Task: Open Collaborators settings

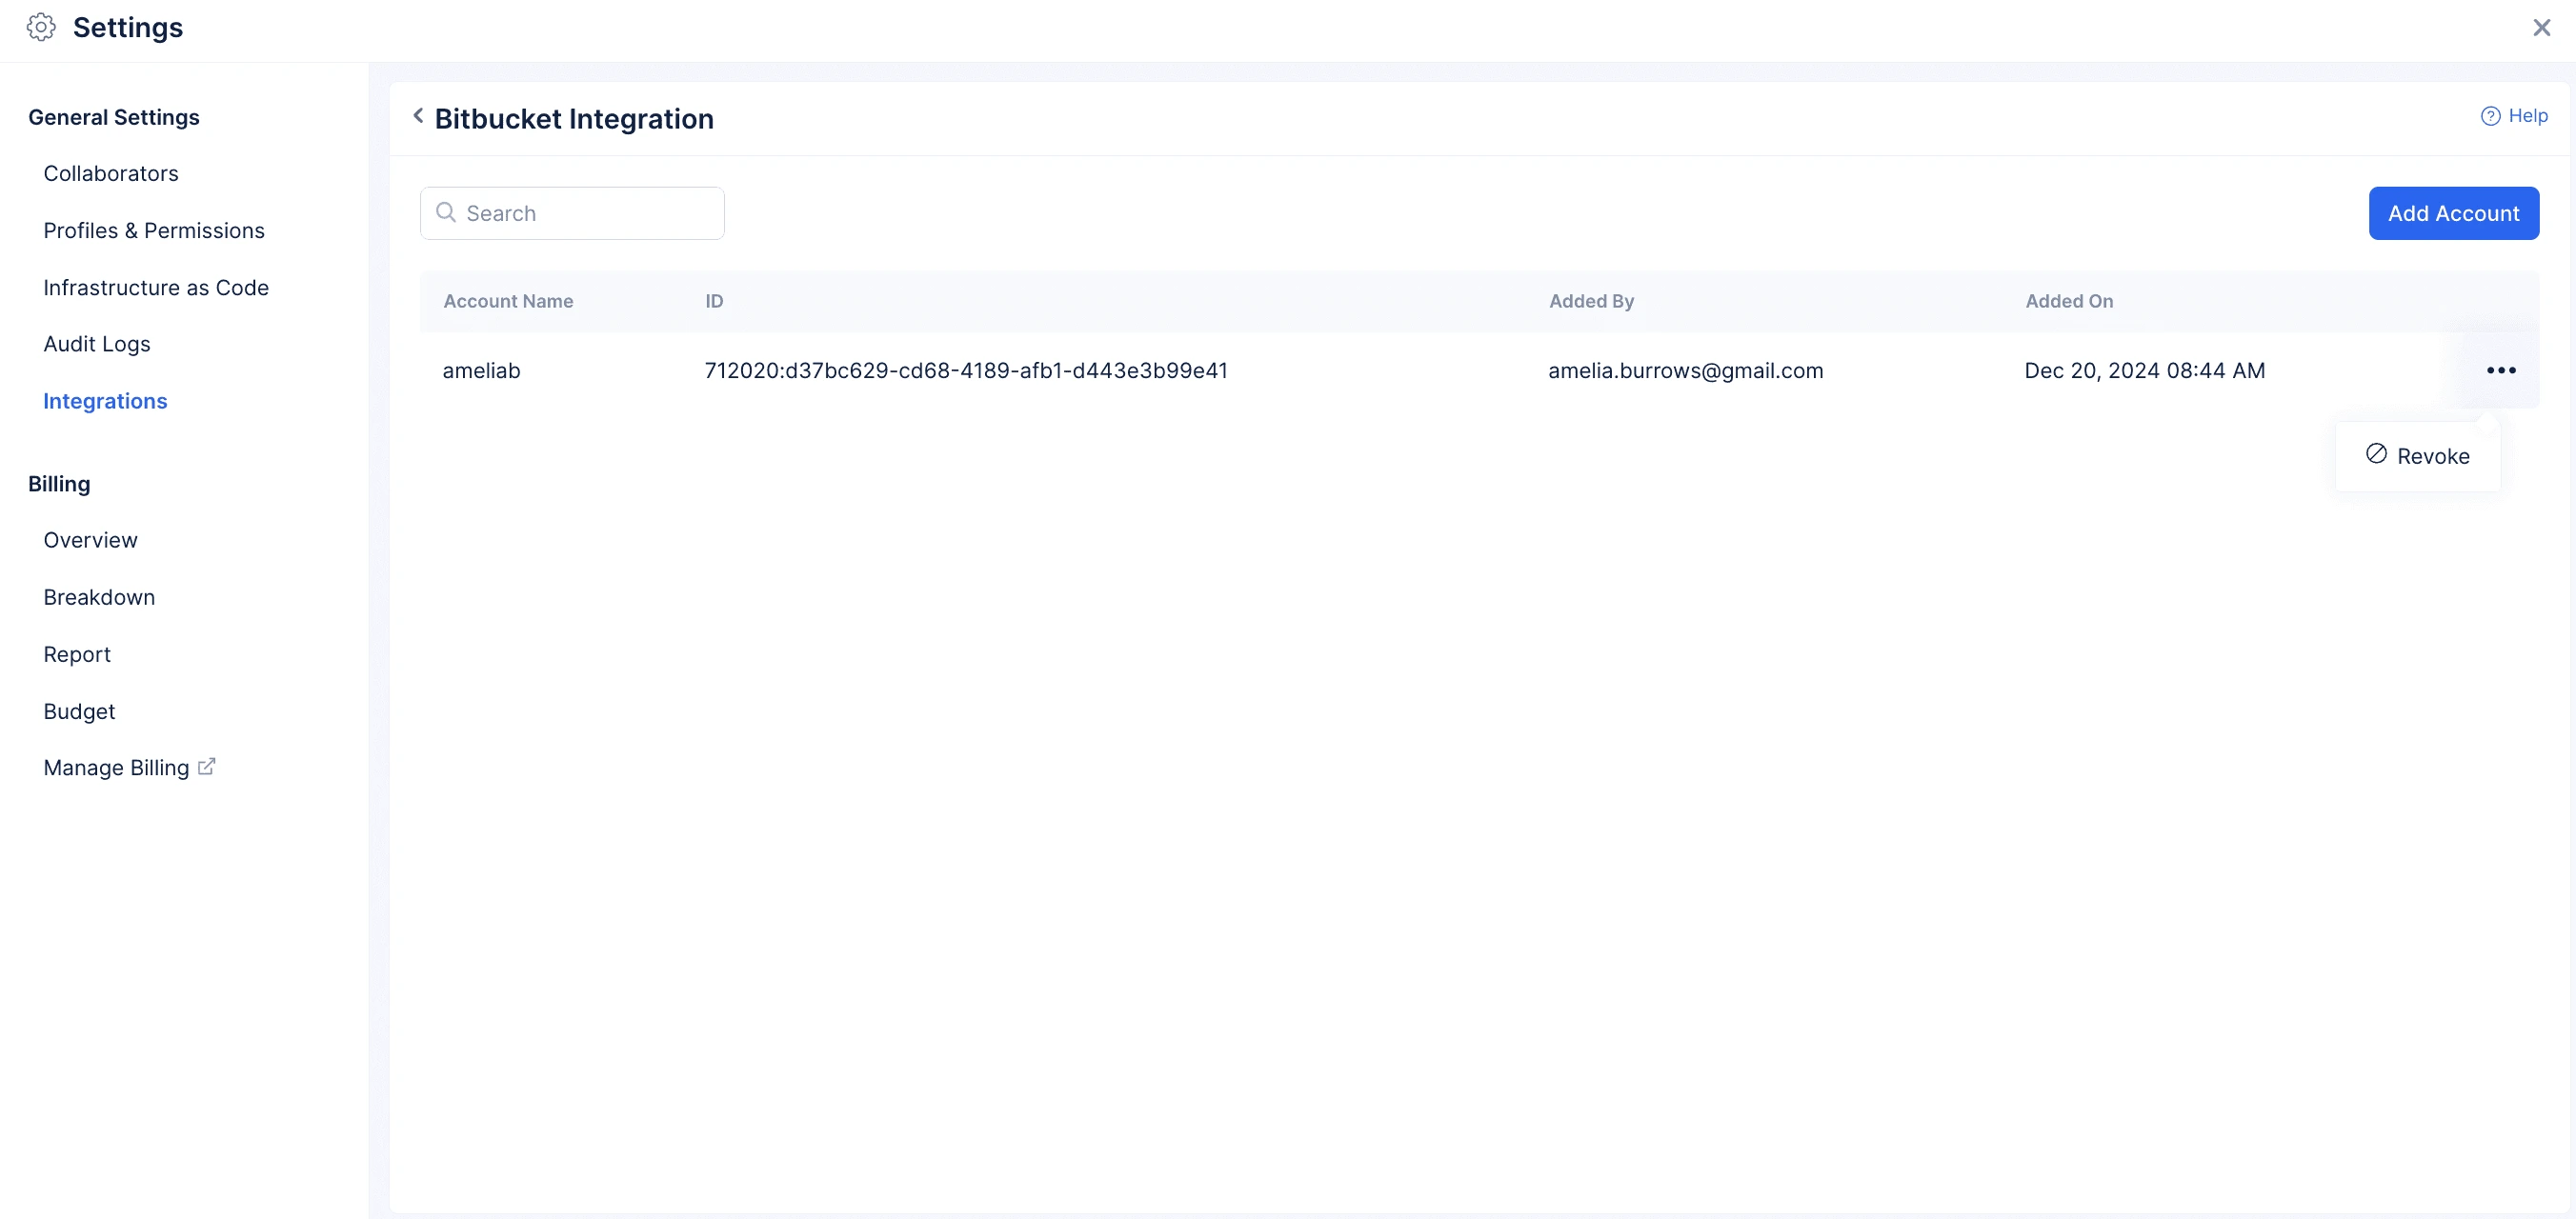Action: [111, 174]
